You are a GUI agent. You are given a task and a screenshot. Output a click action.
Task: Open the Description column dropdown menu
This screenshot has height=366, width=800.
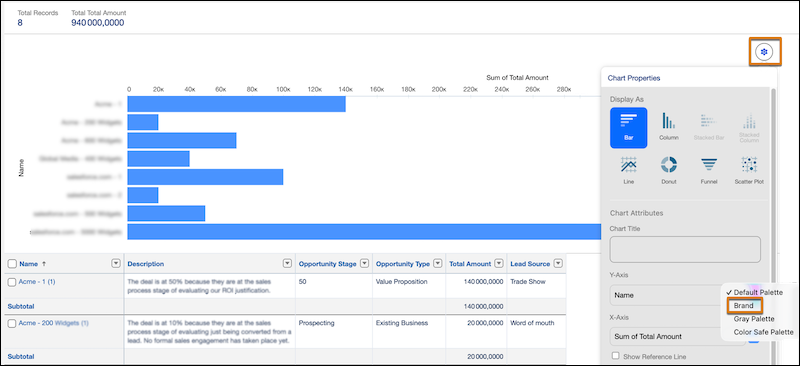[287, 263]
